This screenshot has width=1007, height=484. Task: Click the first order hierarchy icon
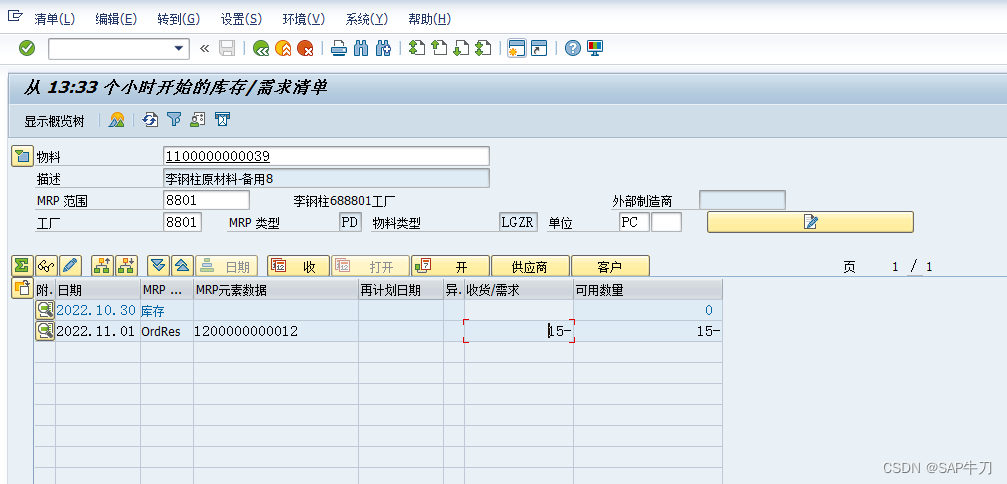coord(103,265)
